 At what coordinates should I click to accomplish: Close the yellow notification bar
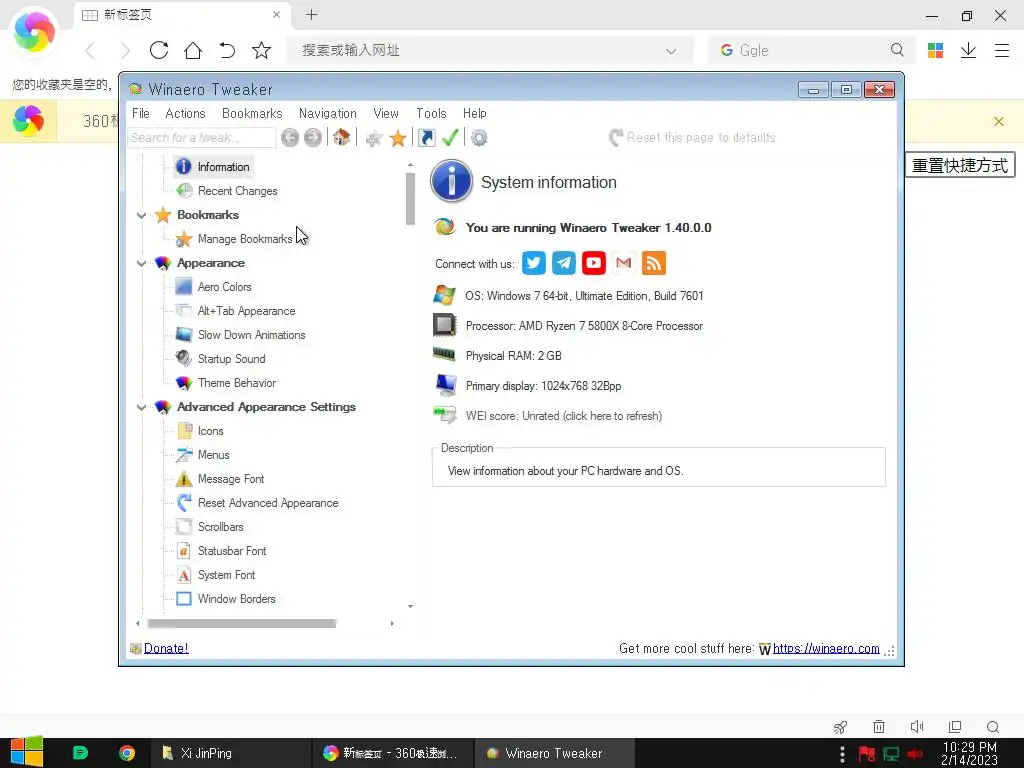pos(999,121)
